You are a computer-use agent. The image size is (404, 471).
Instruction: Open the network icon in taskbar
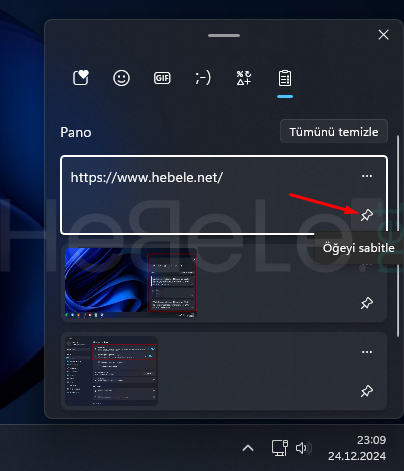click(x=280, y=448)
